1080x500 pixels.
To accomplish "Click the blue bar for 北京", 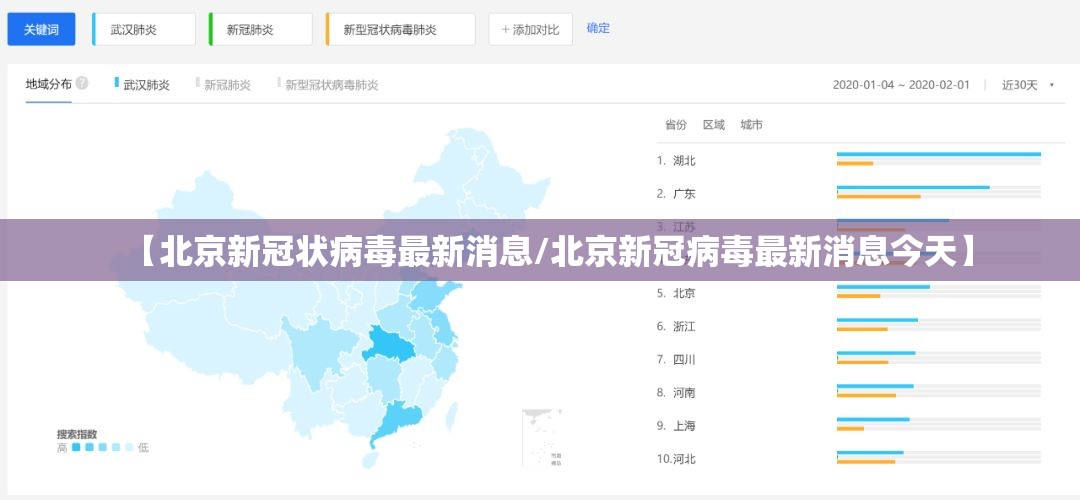I will [883, 287].
